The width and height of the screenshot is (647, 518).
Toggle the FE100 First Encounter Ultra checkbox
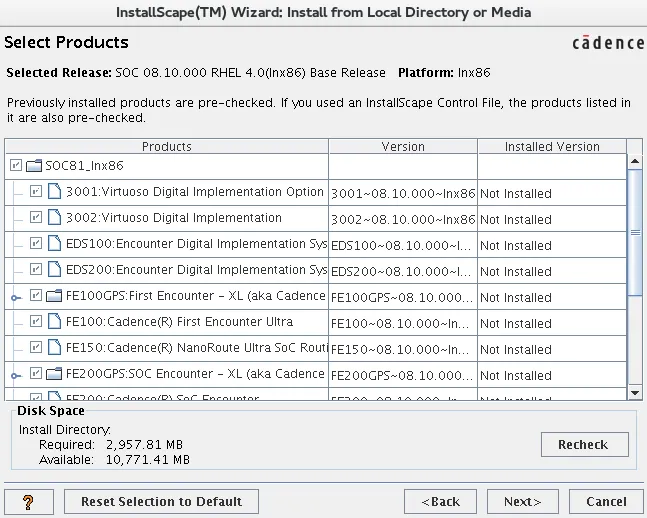point(36,322)
